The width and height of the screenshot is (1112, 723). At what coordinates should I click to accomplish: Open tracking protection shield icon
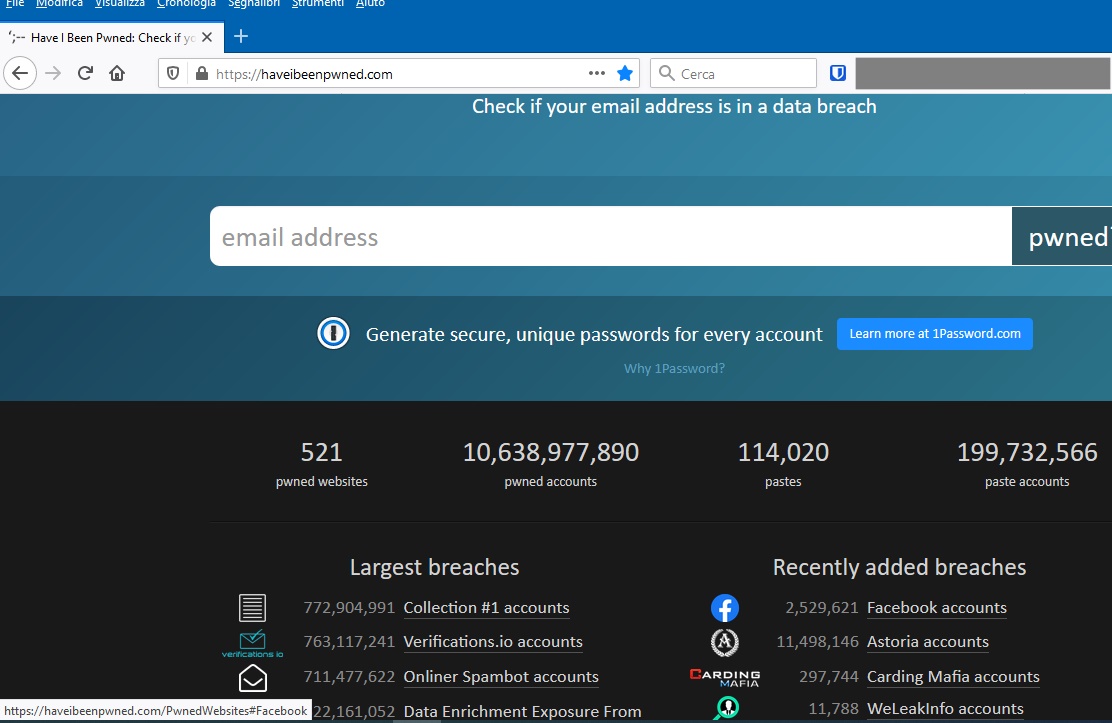172,74
